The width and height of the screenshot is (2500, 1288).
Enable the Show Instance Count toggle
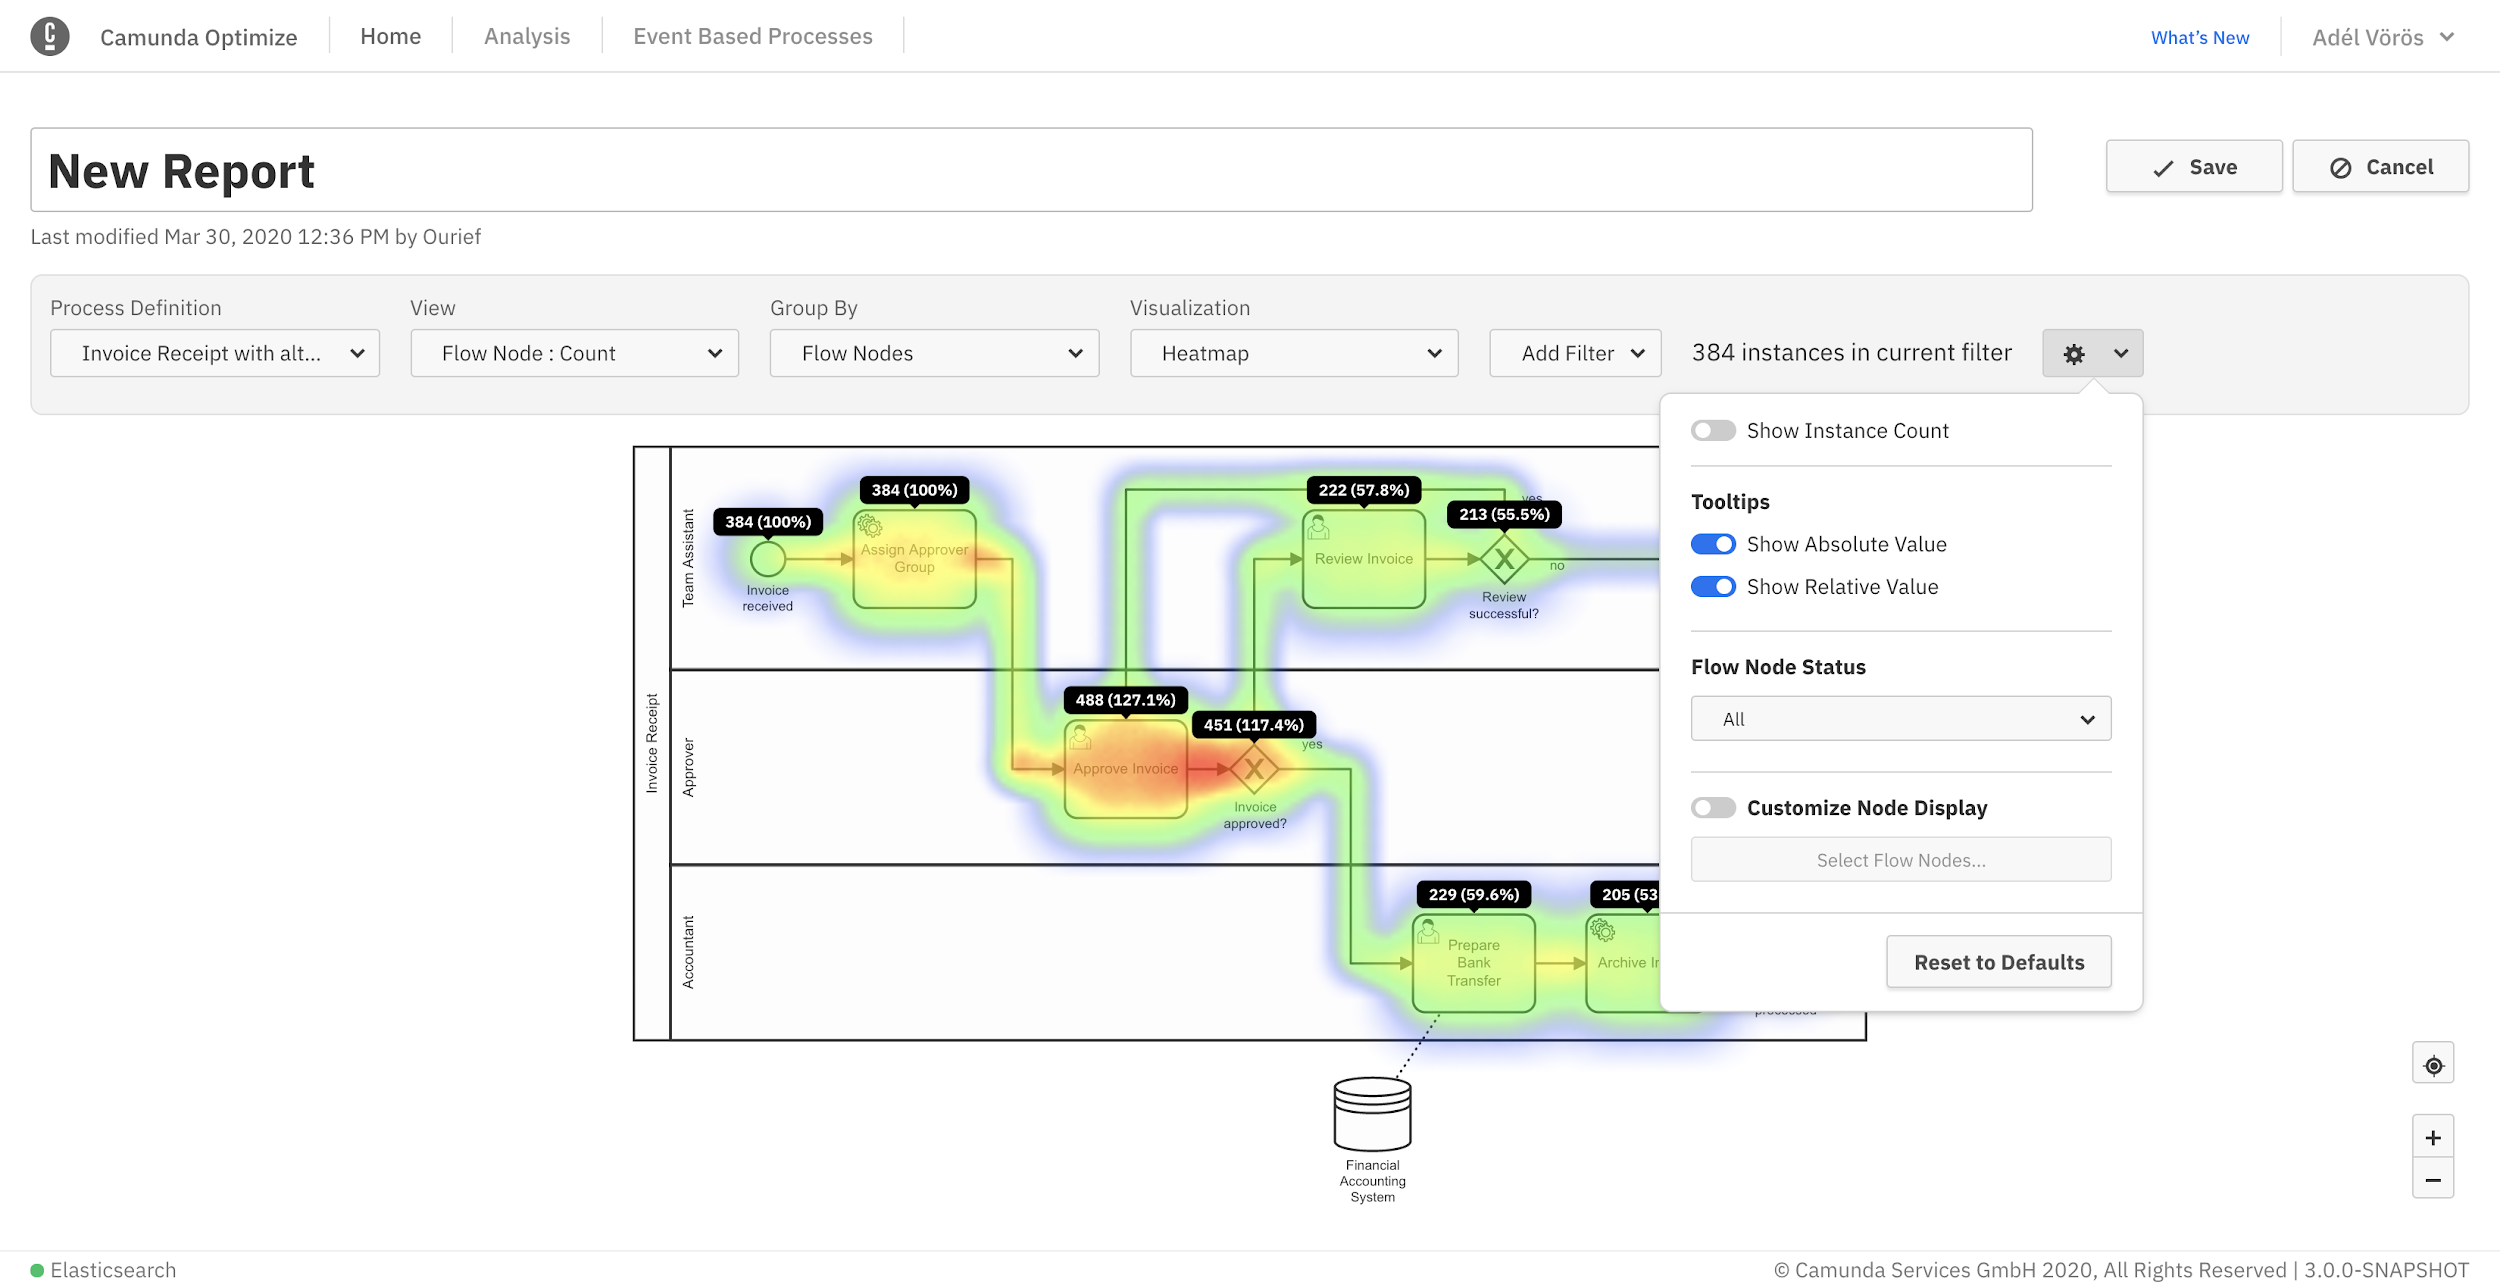click(1713, 431)
